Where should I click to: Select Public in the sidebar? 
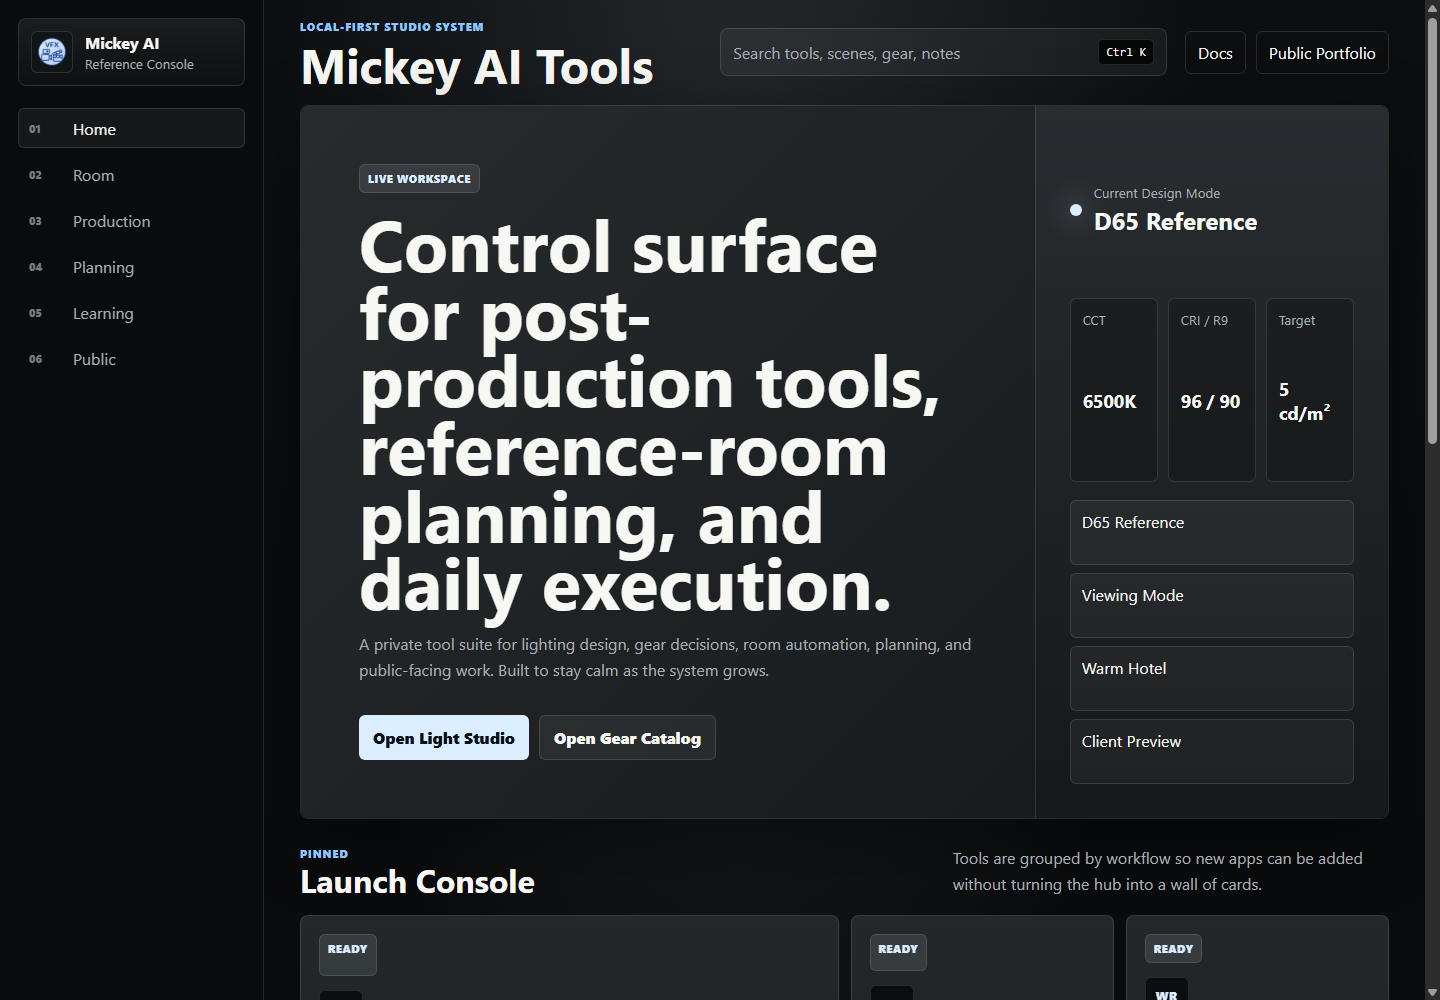[131, 359]
